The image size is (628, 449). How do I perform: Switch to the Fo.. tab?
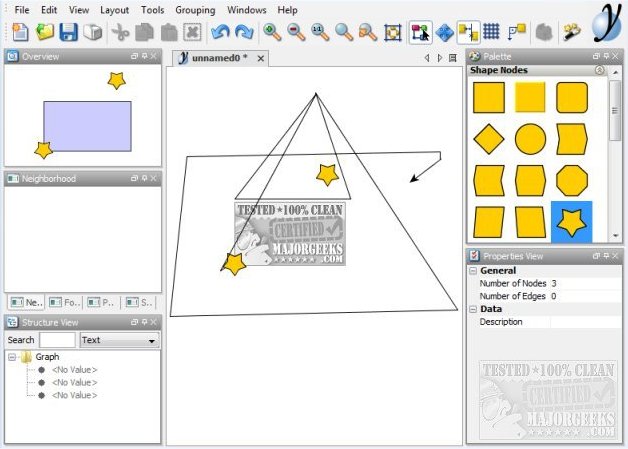coord(64,302)
